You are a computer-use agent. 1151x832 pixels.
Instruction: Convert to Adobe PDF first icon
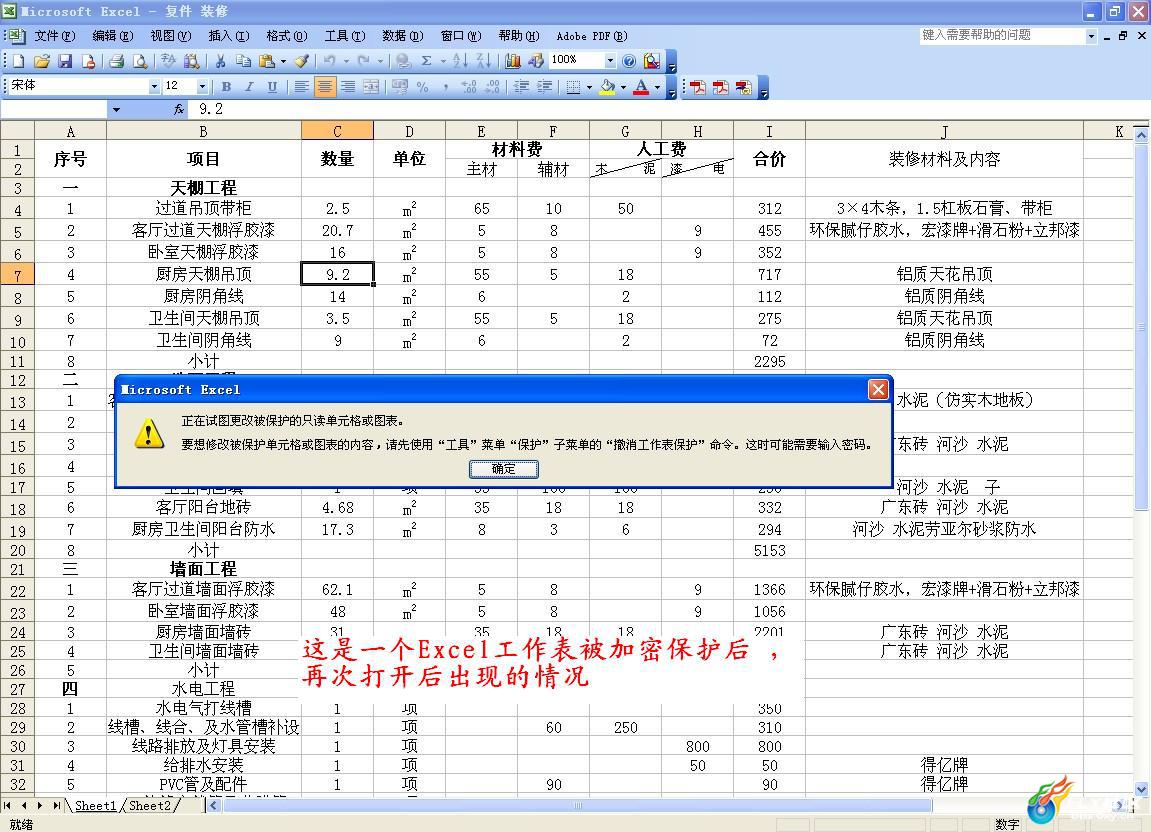tap(697, 87)
